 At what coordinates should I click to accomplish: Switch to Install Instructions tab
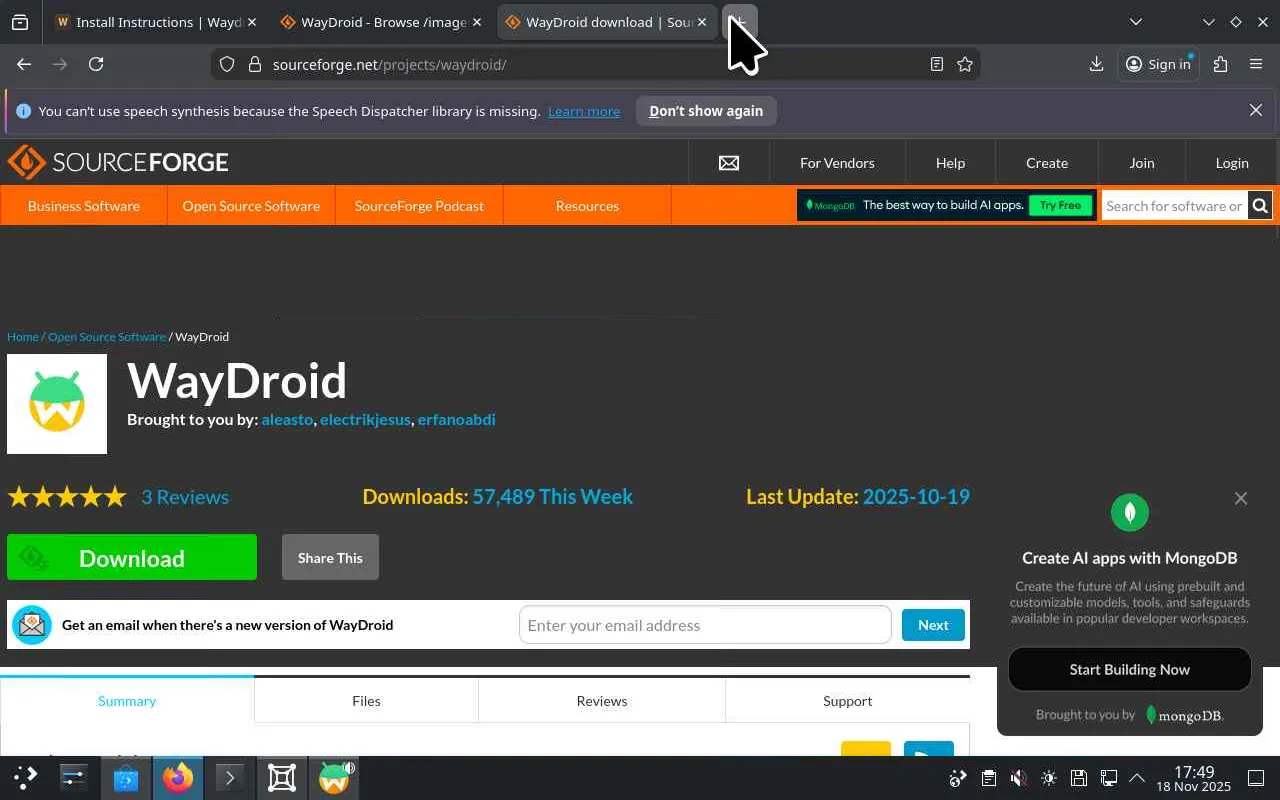click(x=155, y=22)
